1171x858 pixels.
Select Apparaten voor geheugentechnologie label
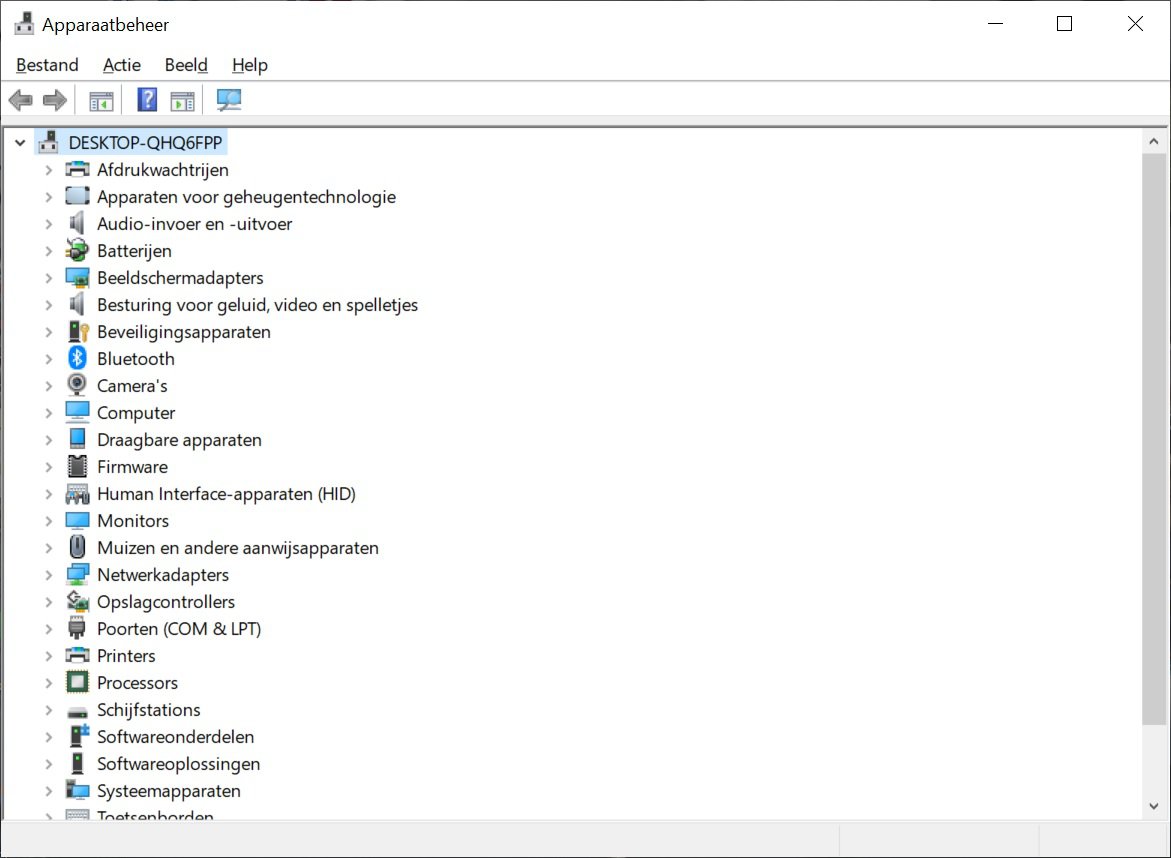[x=246, y=197]
